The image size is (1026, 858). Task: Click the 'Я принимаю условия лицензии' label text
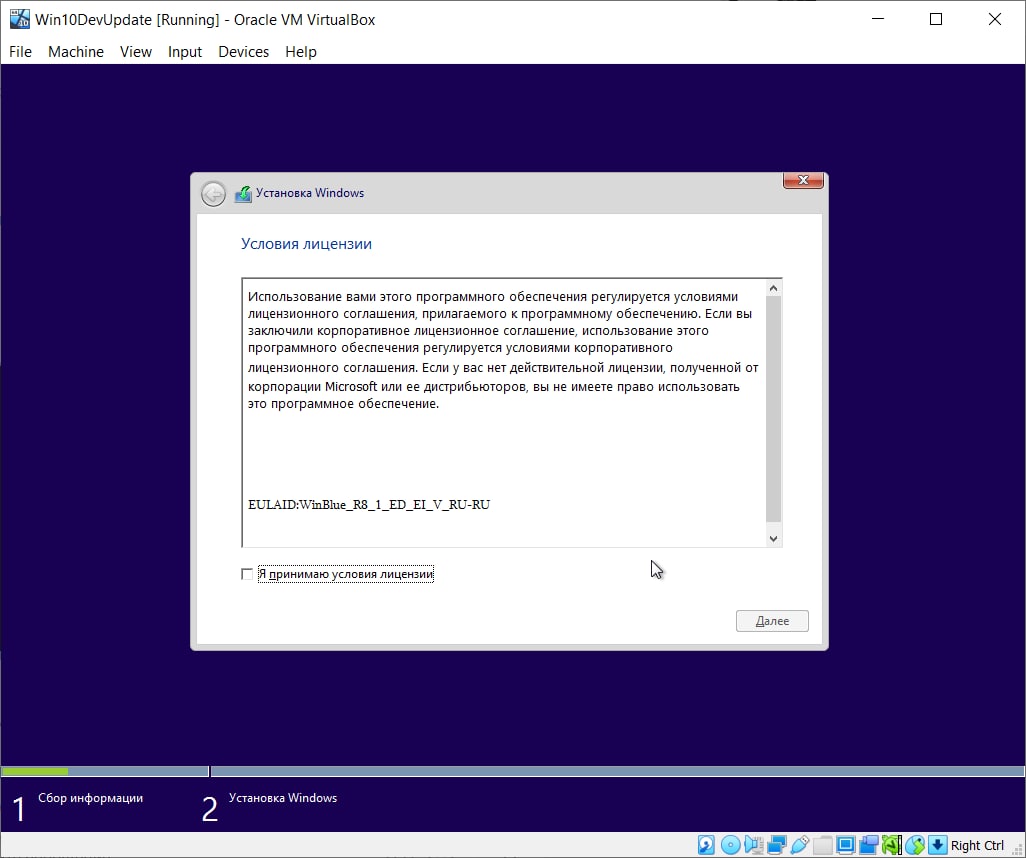tap(345, 574)
